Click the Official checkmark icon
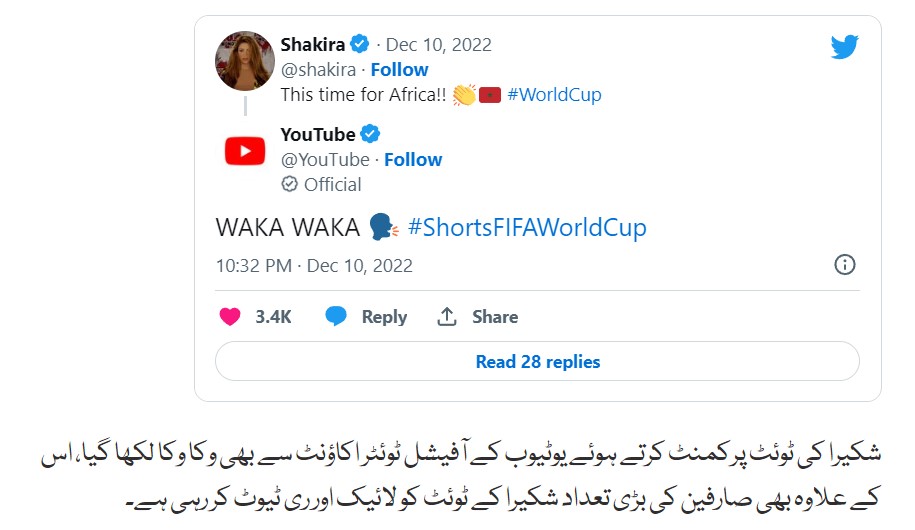 coord(289,184)
